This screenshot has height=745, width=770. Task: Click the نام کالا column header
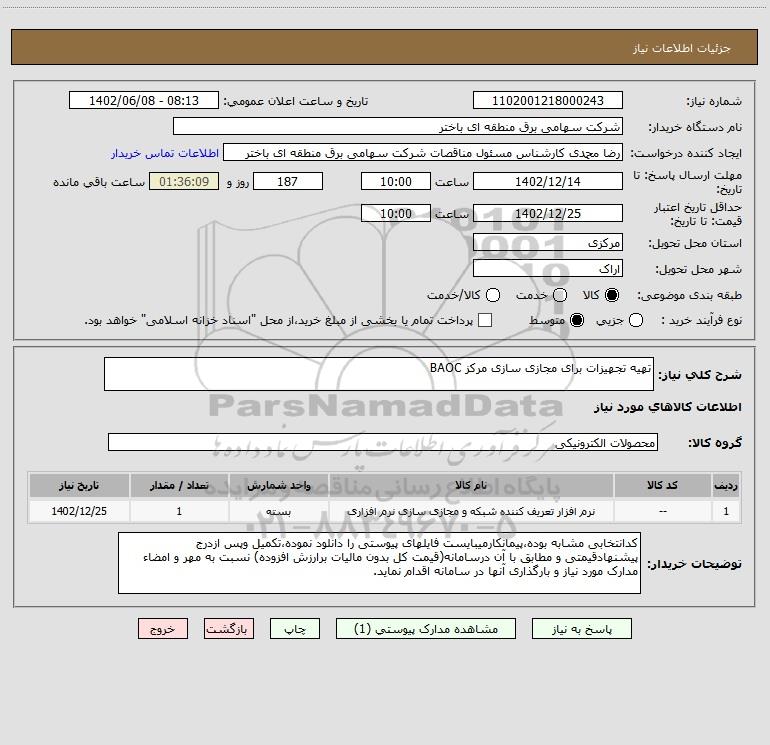470,485
